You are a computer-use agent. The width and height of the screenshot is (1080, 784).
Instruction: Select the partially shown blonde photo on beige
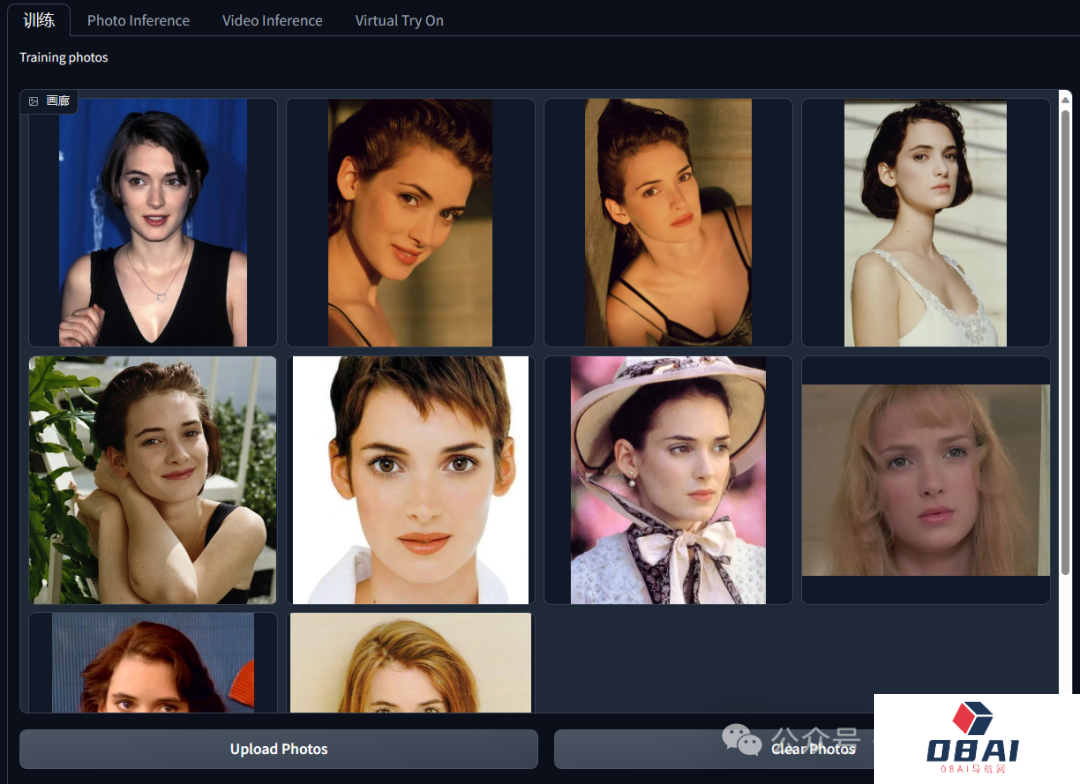[411, 663]
